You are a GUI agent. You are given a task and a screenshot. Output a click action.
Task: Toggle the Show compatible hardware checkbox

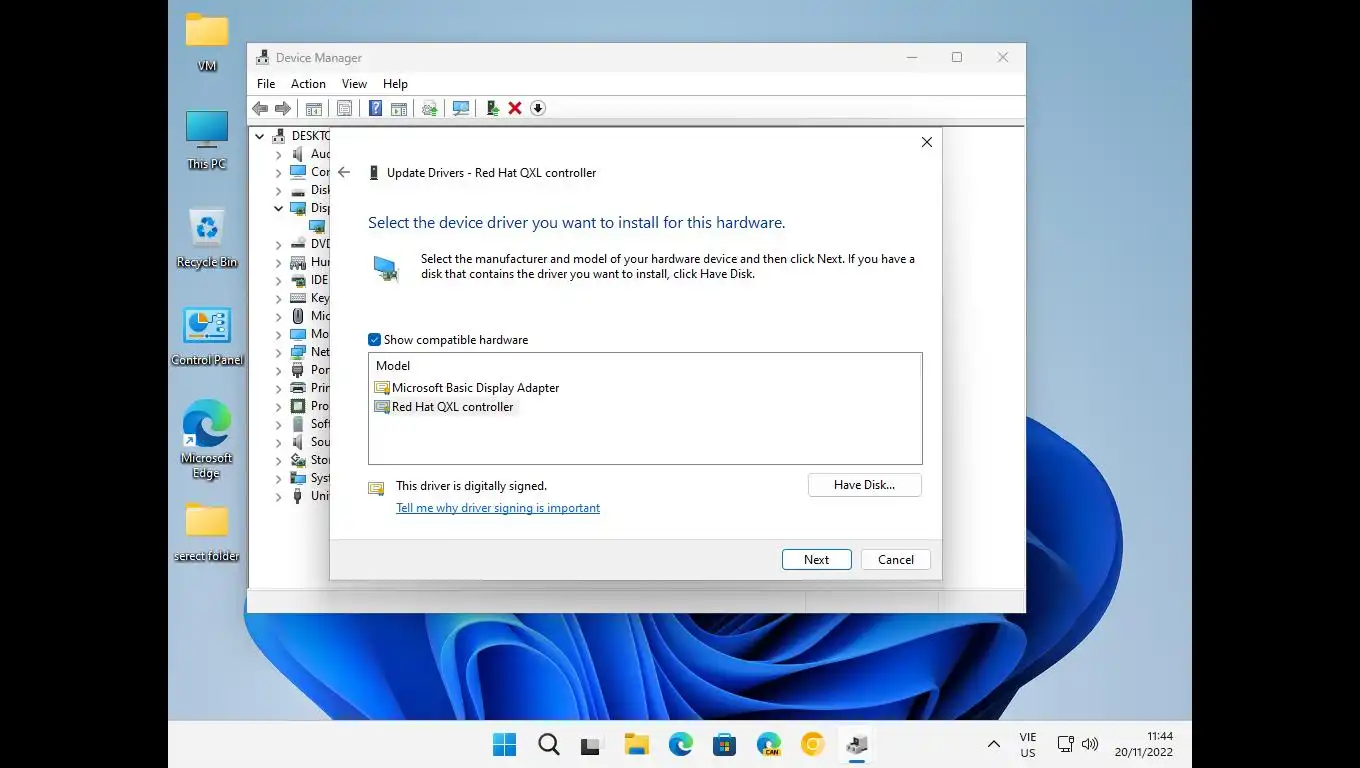coord(375,340)
